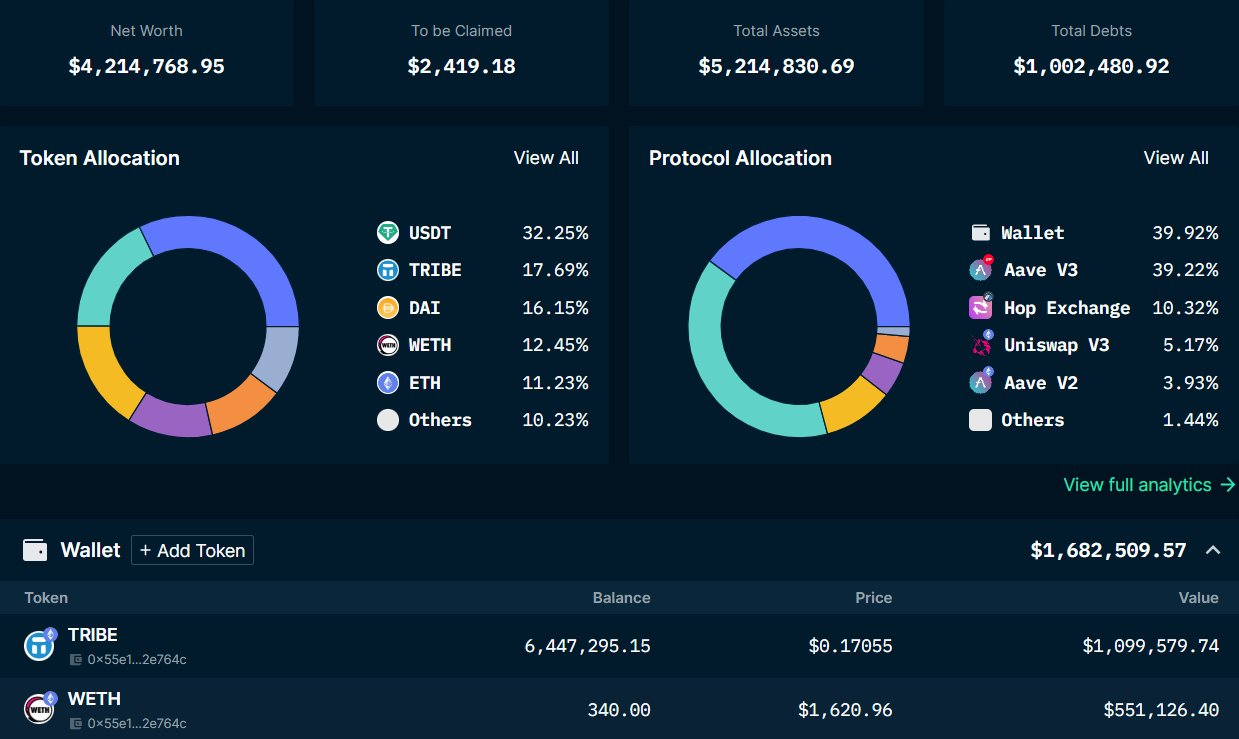The image size is (1239, 739).
Task: Click the Aave V2 protocol icon
Action: coord(980,382)
